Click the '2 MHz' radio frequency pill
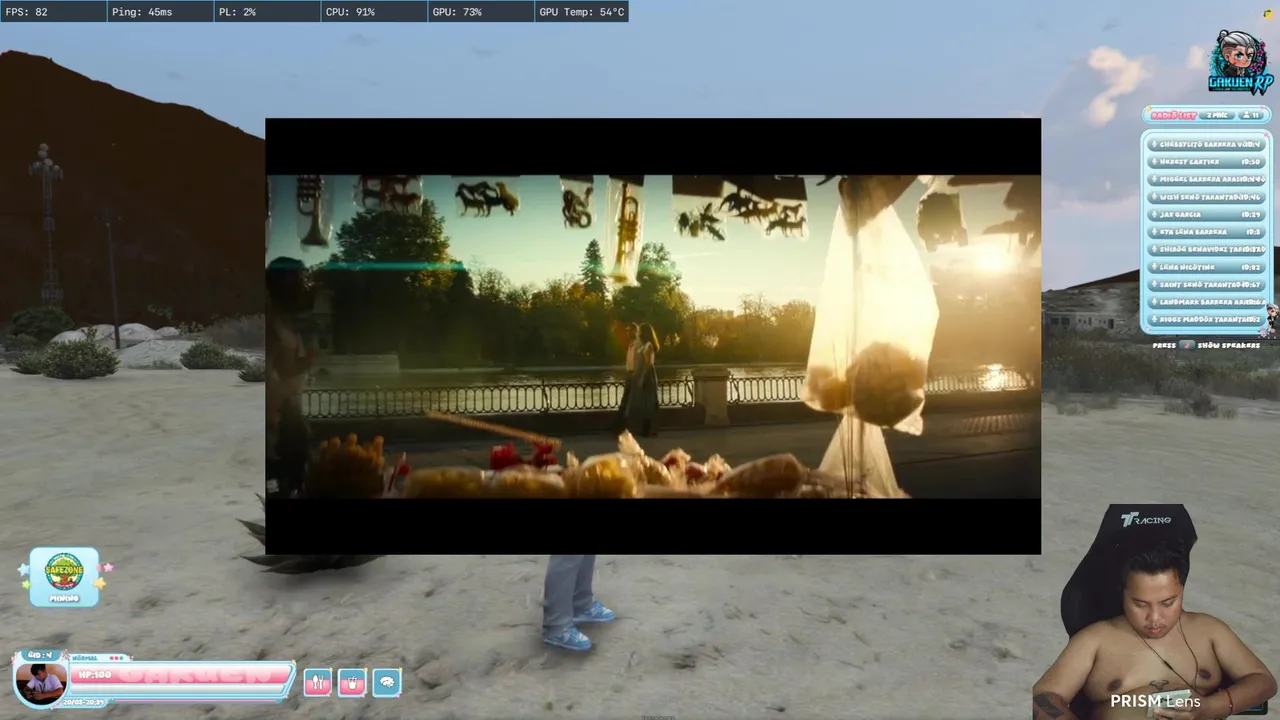The height and width of the screenshot is (720, 1280). click(x=1217, y=115)
